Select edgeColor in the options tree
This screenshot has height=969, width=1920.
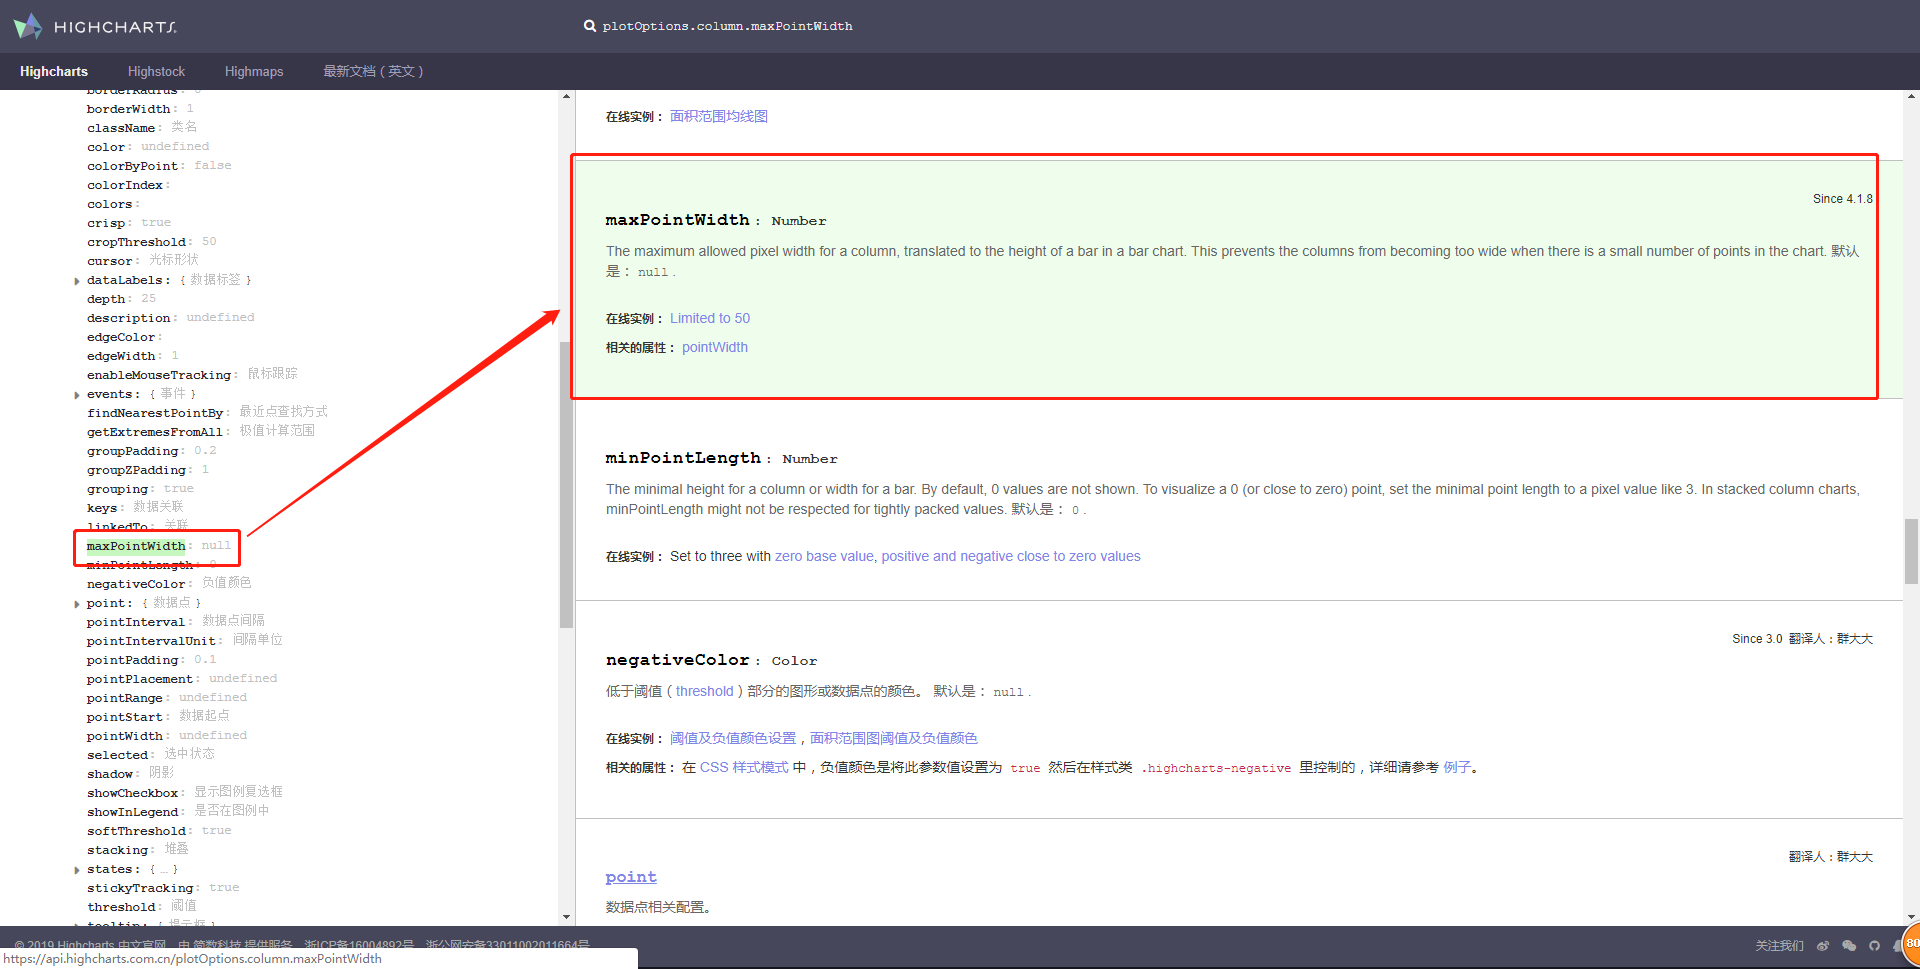(121, 337)
